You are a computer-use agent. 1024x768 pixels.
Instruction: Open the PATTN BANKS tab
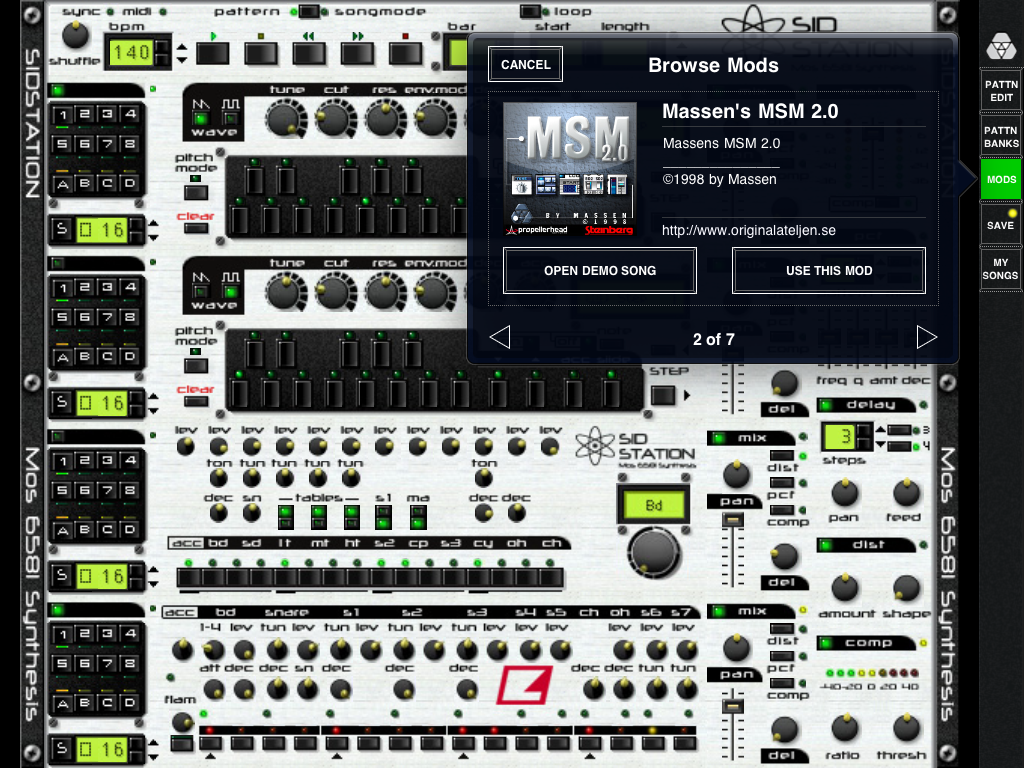1000,137
